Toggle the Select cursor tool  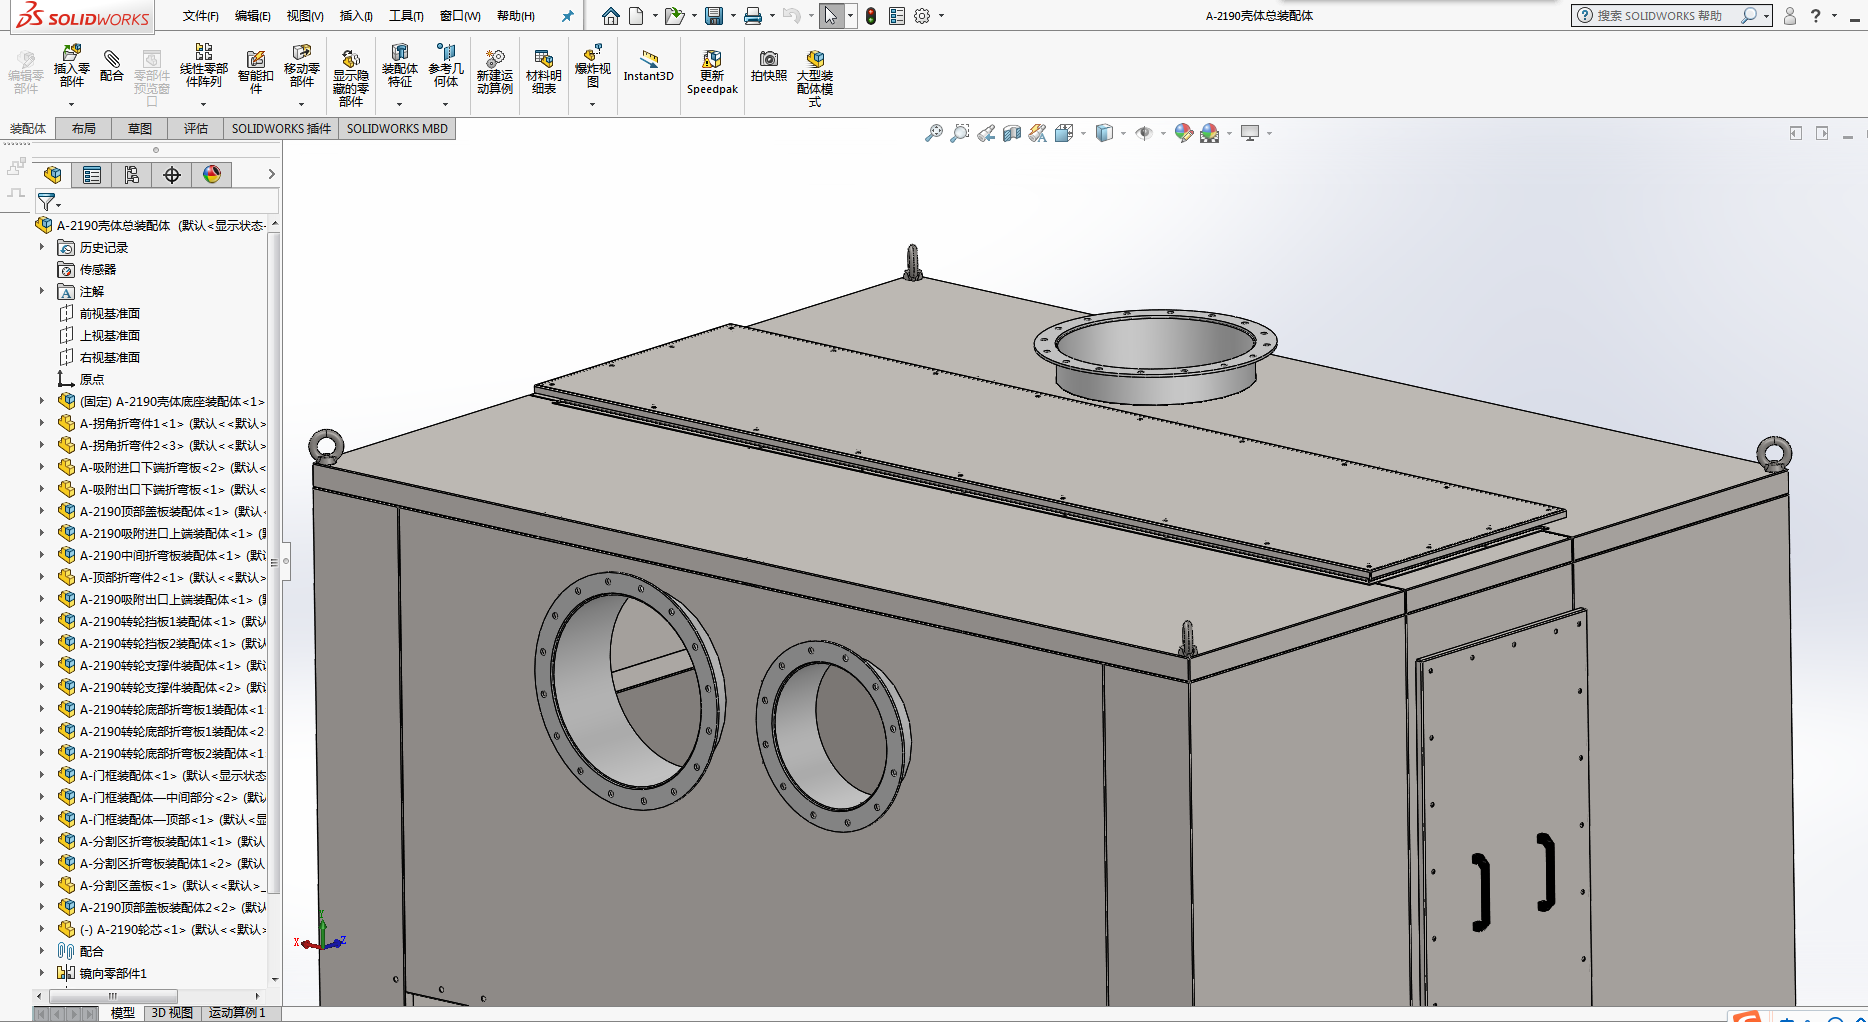click(x=830, y=16)
